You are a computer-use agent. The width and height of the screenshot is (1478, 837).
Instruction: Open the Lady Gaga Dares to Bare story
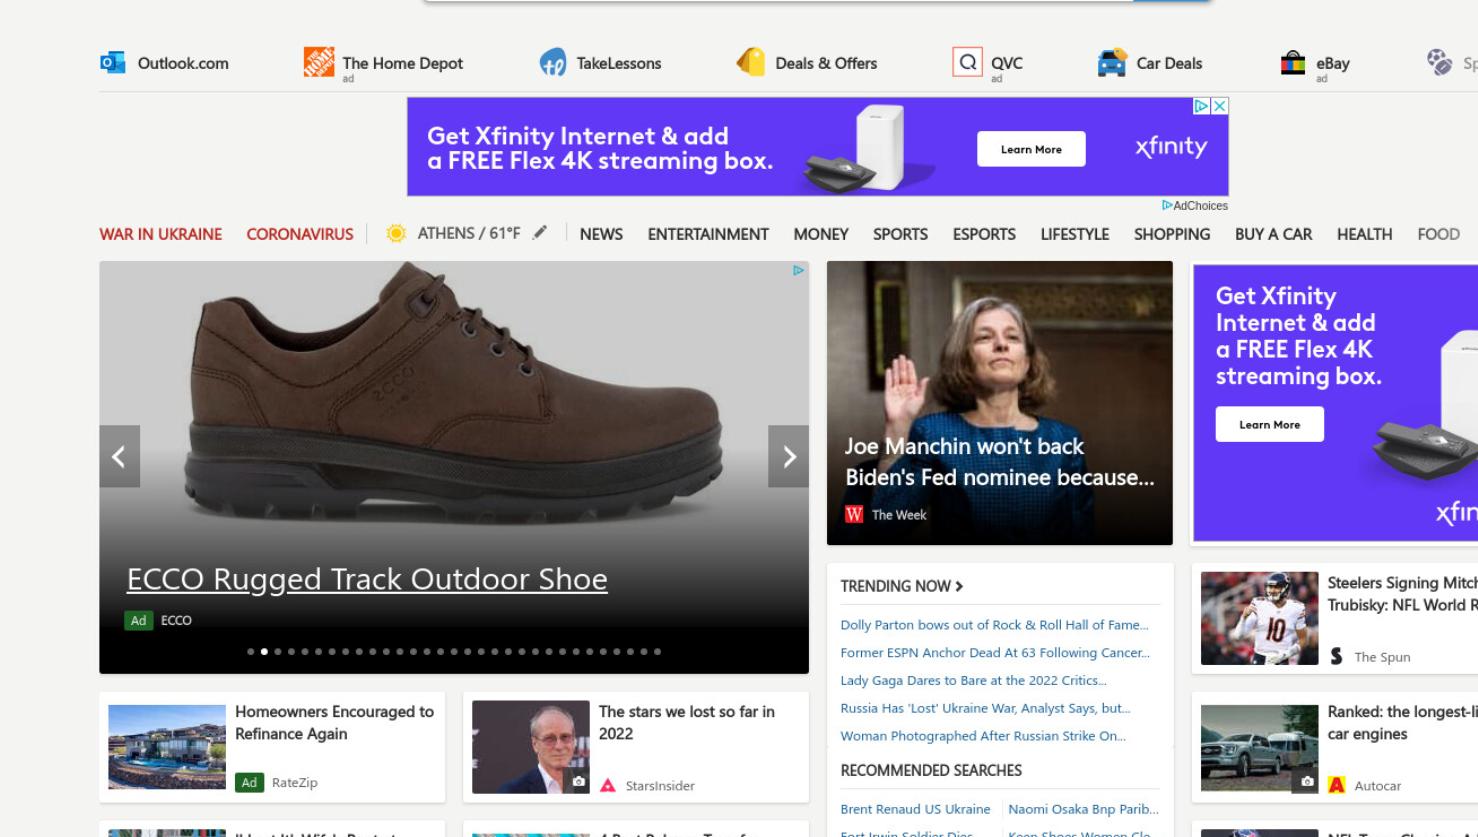[973, 680]
